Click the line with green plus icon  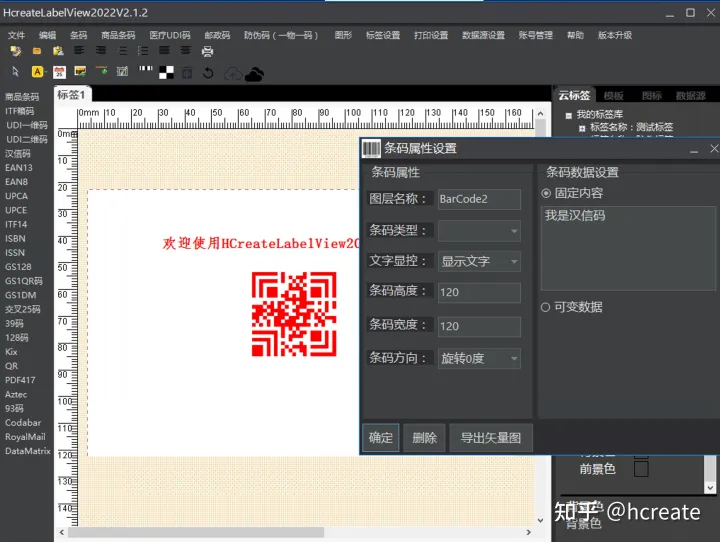point(101,71)
